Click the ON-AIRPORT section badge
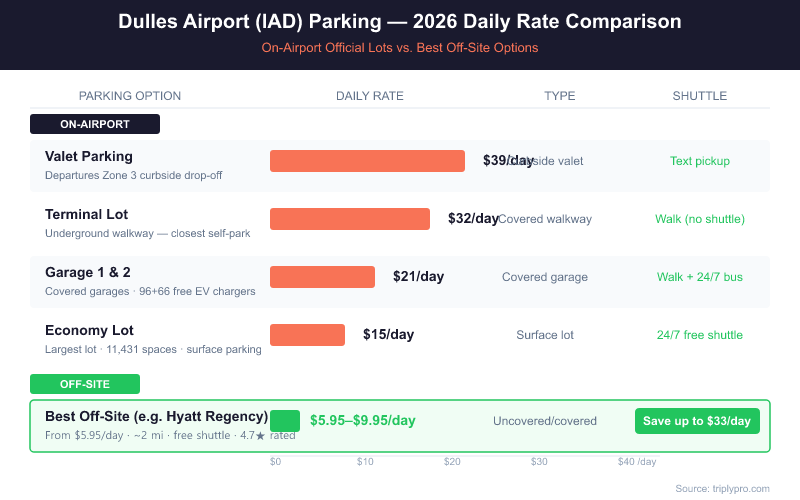 pos(95,125)
